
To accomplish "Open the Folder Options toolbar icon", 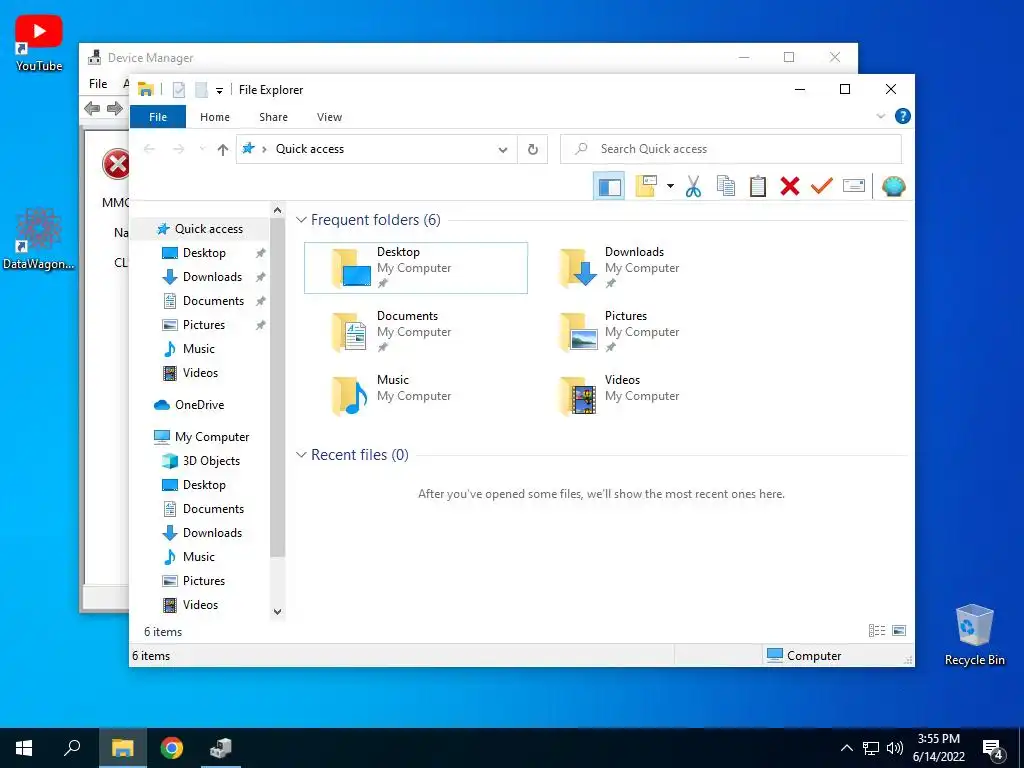I will click(646, 187).
